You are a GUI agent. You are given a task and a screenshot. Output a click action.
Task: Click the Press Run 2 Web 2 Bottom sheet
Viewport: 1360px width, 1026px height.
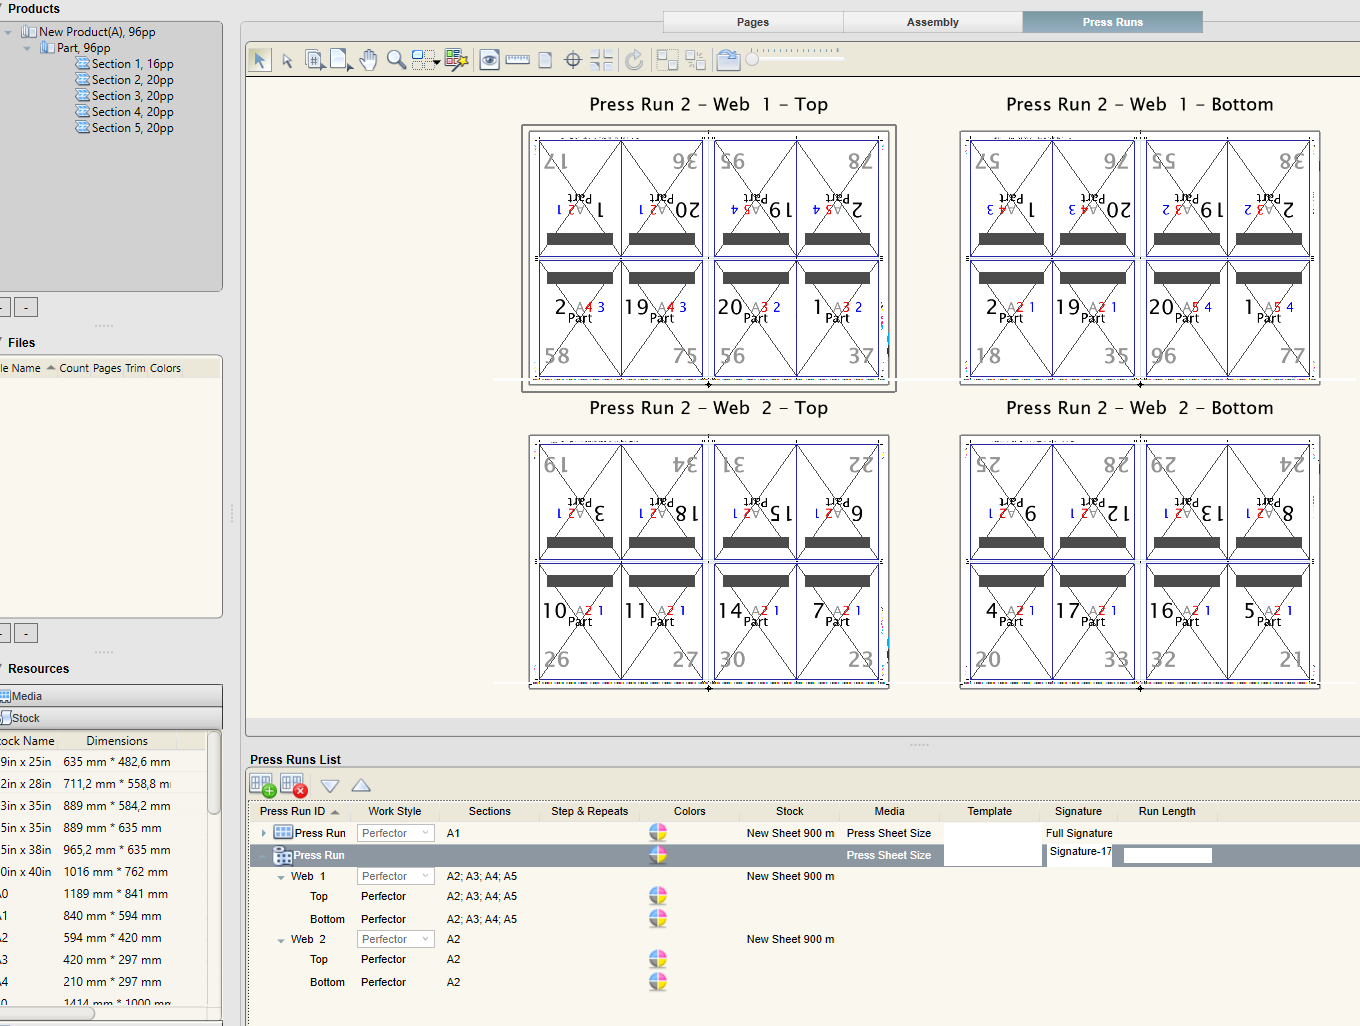pos(1140,561)
